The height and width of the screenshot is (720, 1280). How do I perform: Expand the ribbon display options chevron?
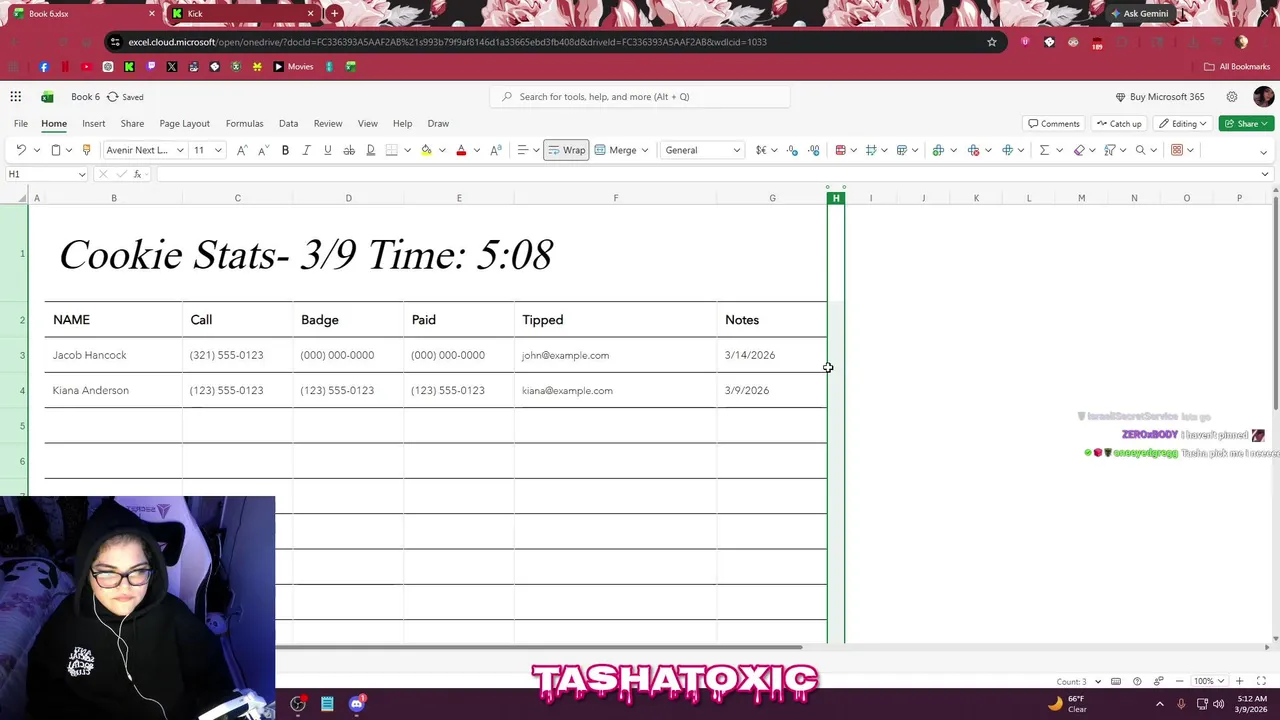click(x=1264, y=152)
